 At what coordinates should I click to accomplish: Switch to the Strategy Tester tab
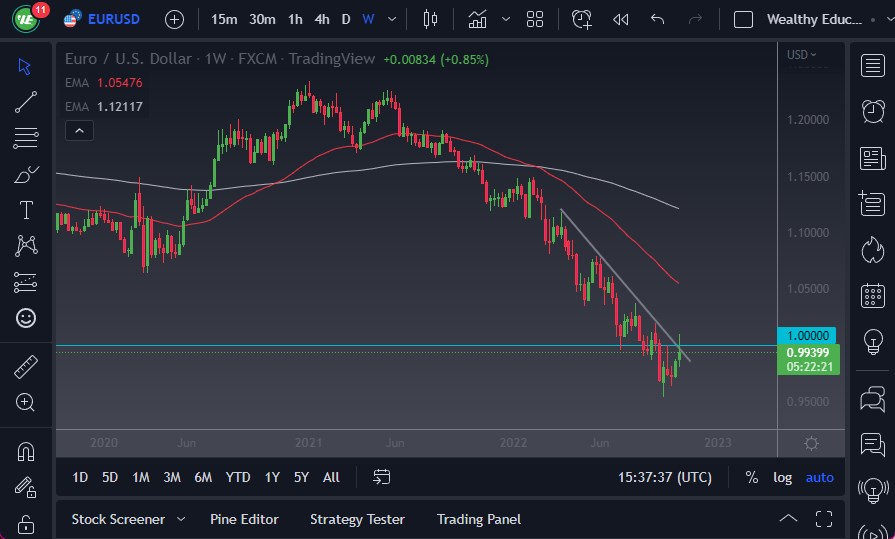[357, 519]
